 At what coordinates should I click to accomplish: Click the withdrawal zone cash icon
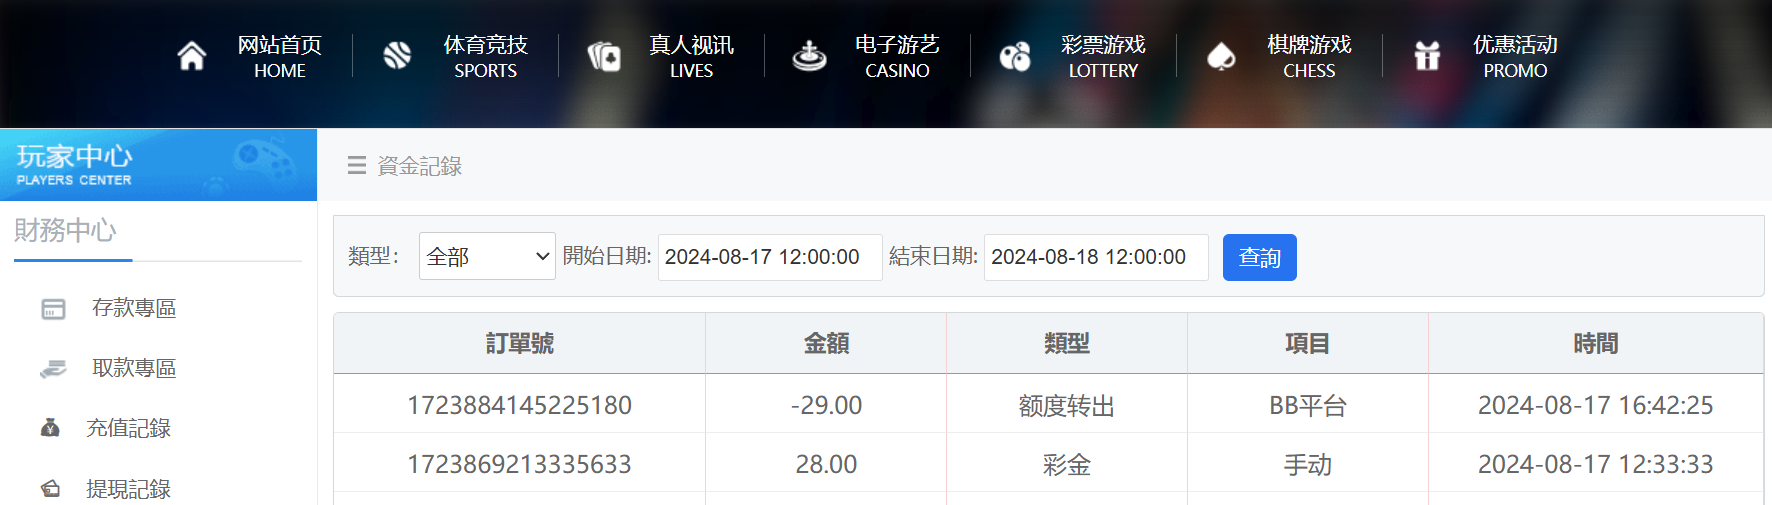(53, 369)
